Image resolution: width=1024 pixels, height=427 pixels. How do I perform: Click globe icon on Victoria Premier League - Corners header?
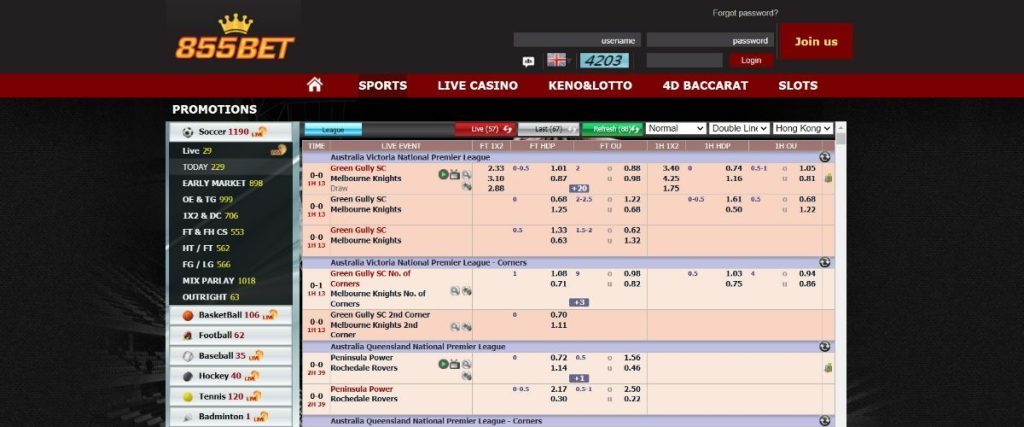825,262
